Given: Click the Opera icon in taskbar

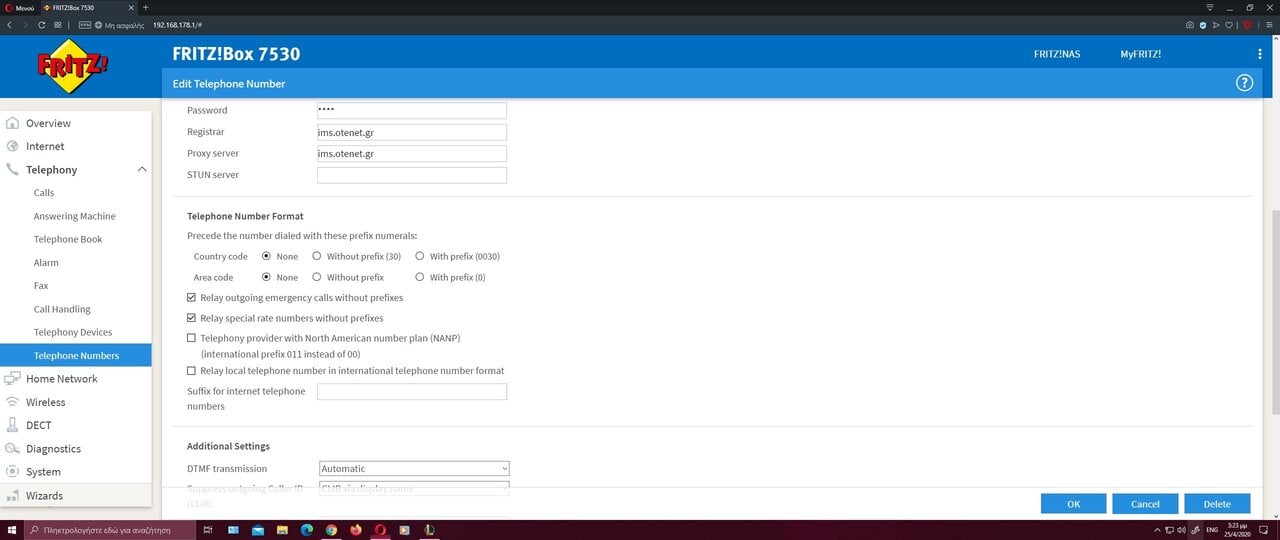Looking at the screenshot, I should pyautogui.click(x=381, y=529).
